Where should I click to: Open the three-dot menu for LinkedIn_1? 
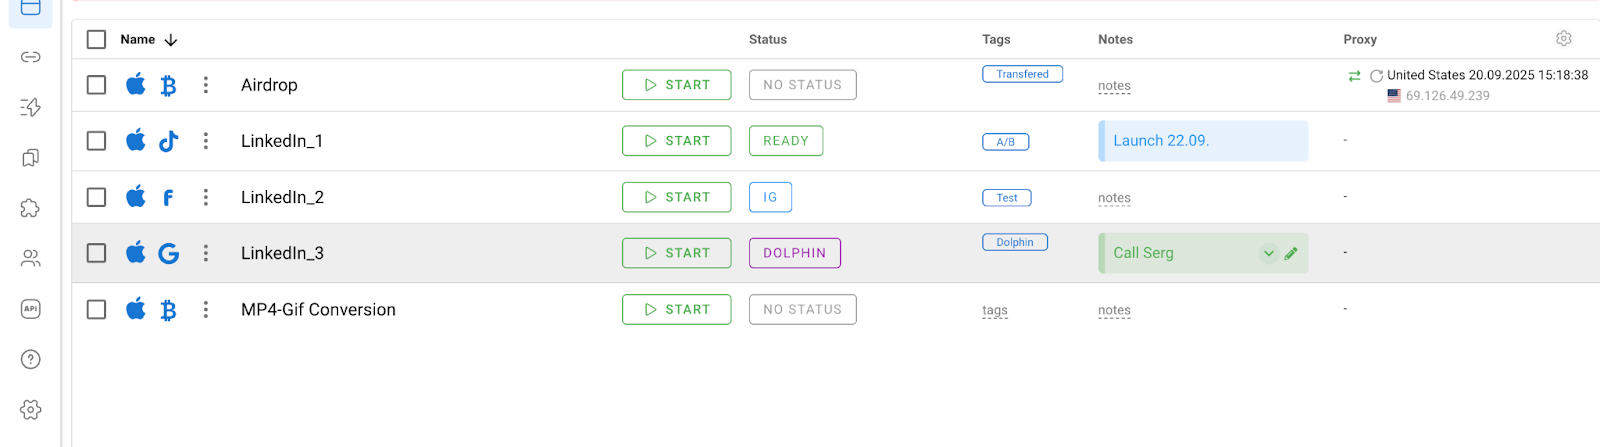(206, 141)
